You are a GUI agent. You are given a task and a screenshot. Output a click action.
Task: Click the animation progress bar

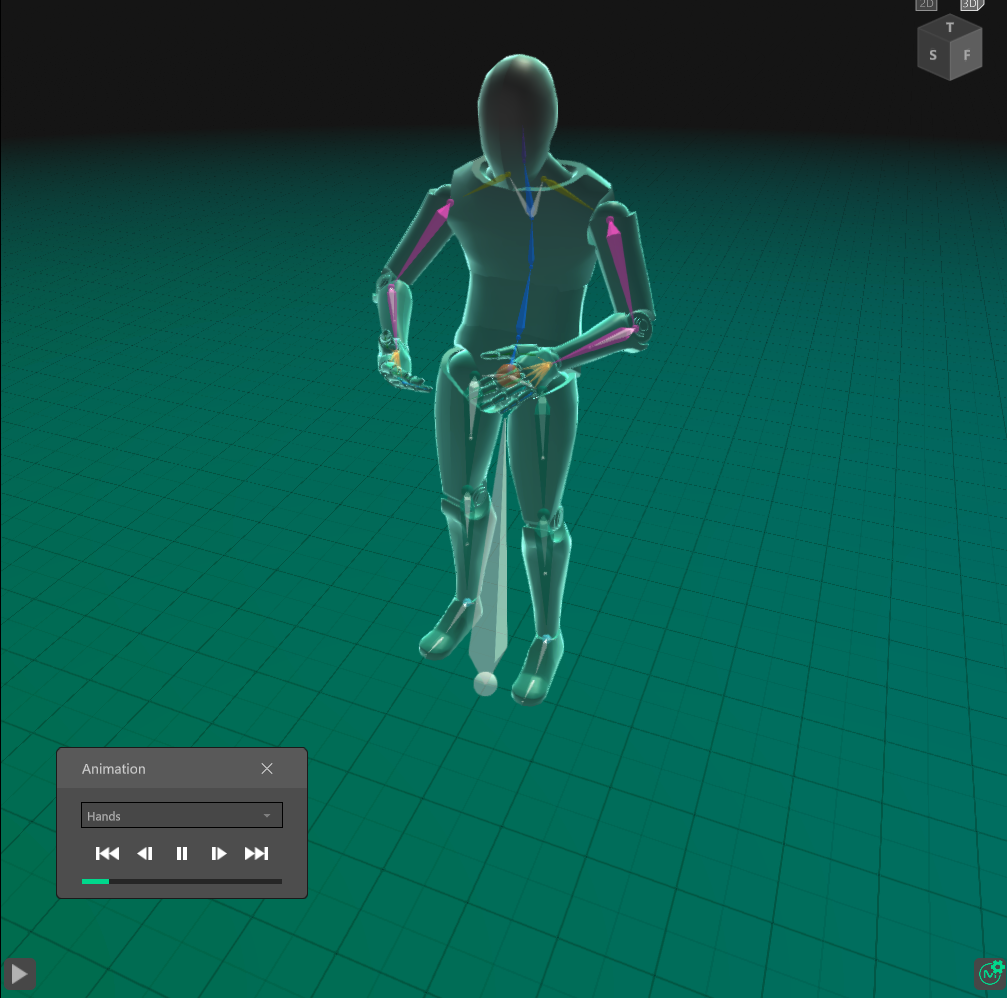coord(181,881)
